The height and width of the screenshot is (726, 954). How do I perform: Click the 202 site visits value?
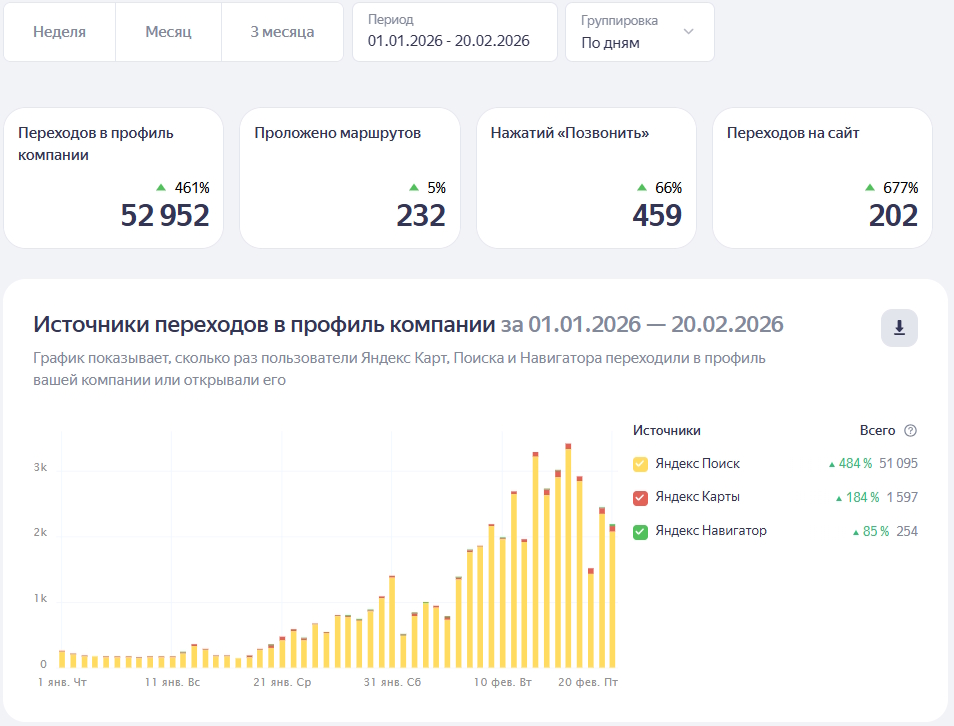[893, 215]
